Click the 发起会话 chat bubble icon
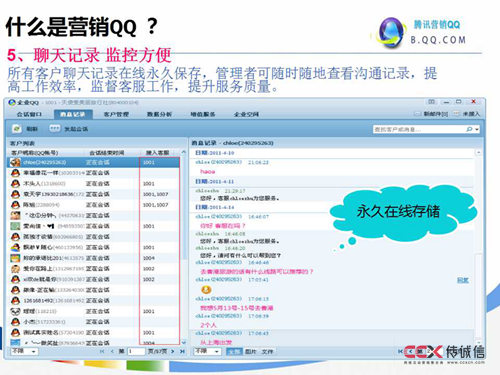Viewport: 500px width, 375px height. 55,128
